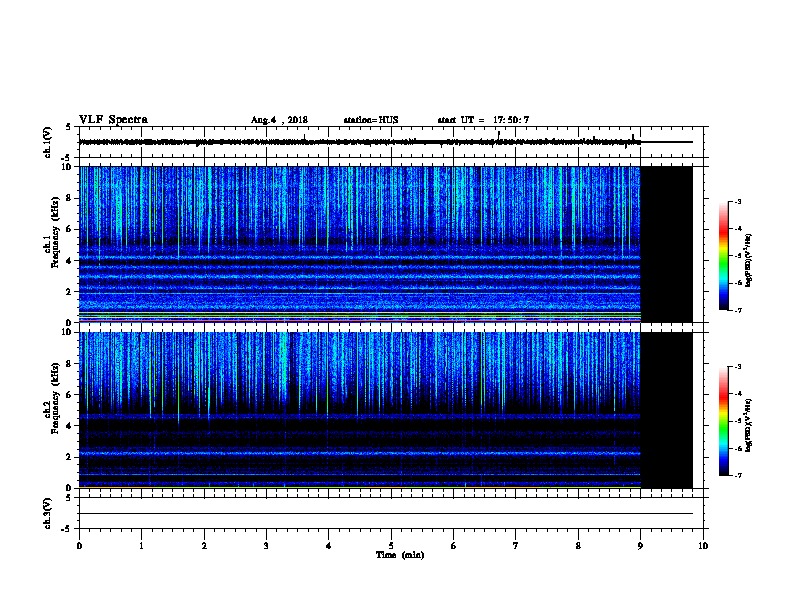Click the "station=HUS" label

coord(371,120)
